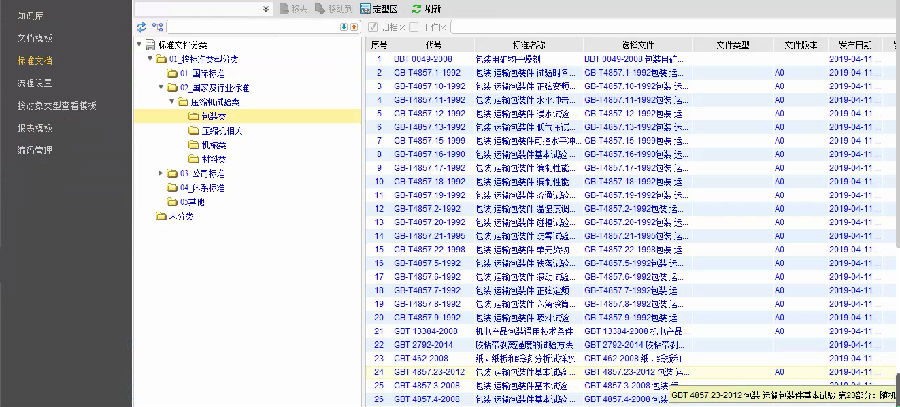Toggle the first checkbox above the table
Screen dimensions: 900x407
[373, 26]
